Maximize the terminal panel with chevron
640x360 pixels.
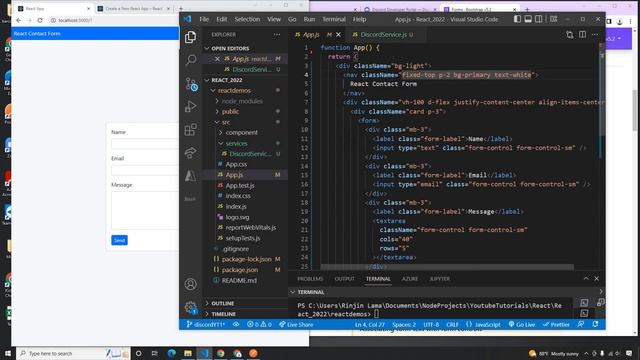point(586,278)
